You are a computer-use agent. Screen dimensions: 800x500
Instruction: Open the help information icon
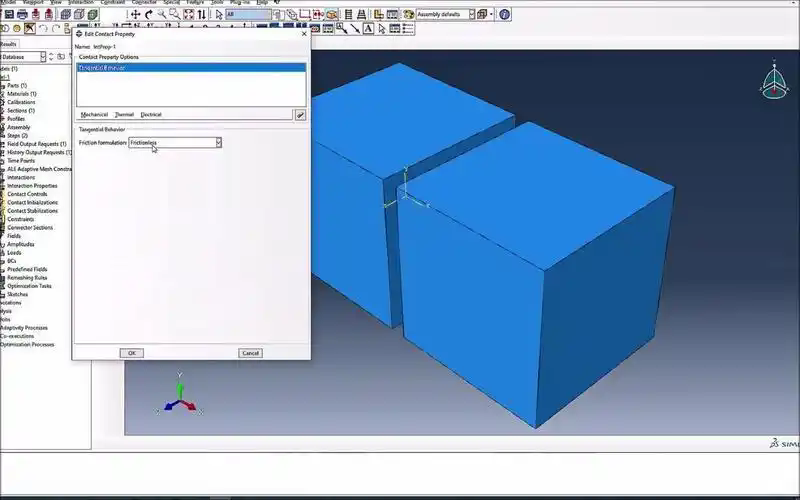[x=505, y=15]
